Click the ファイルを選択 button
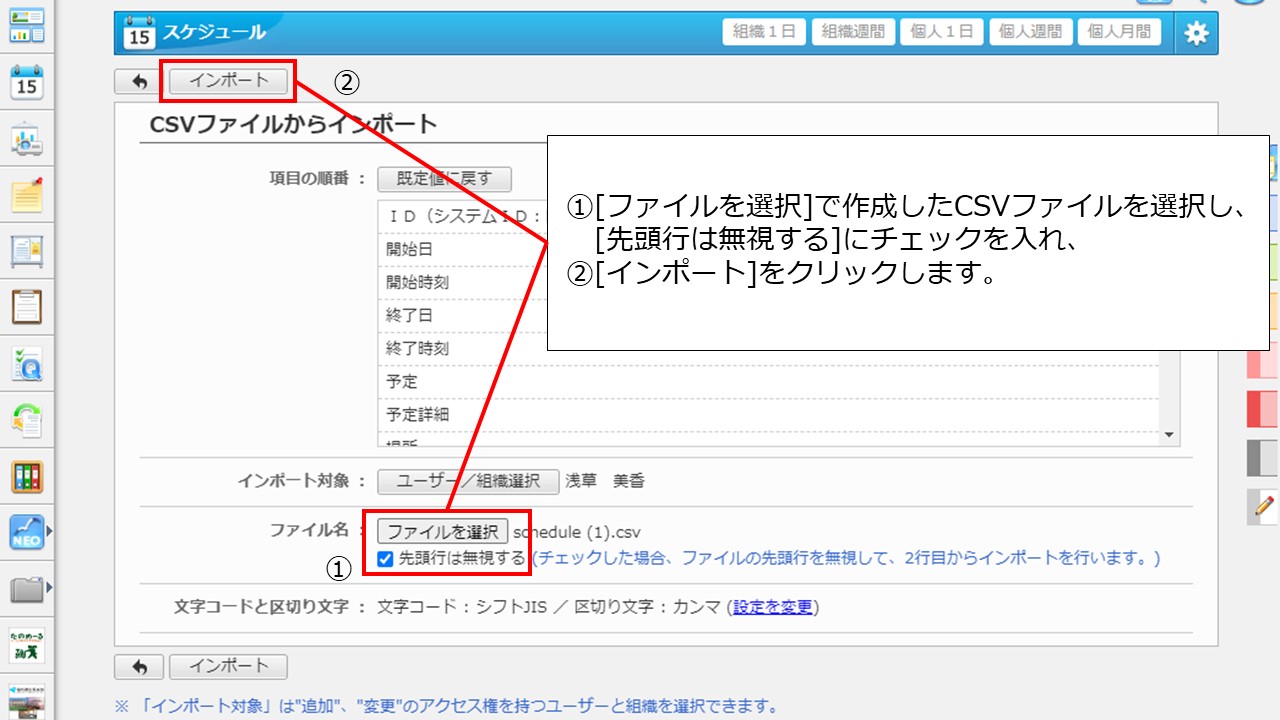Viewport: 1280px width, 720px height. (442, 531)
